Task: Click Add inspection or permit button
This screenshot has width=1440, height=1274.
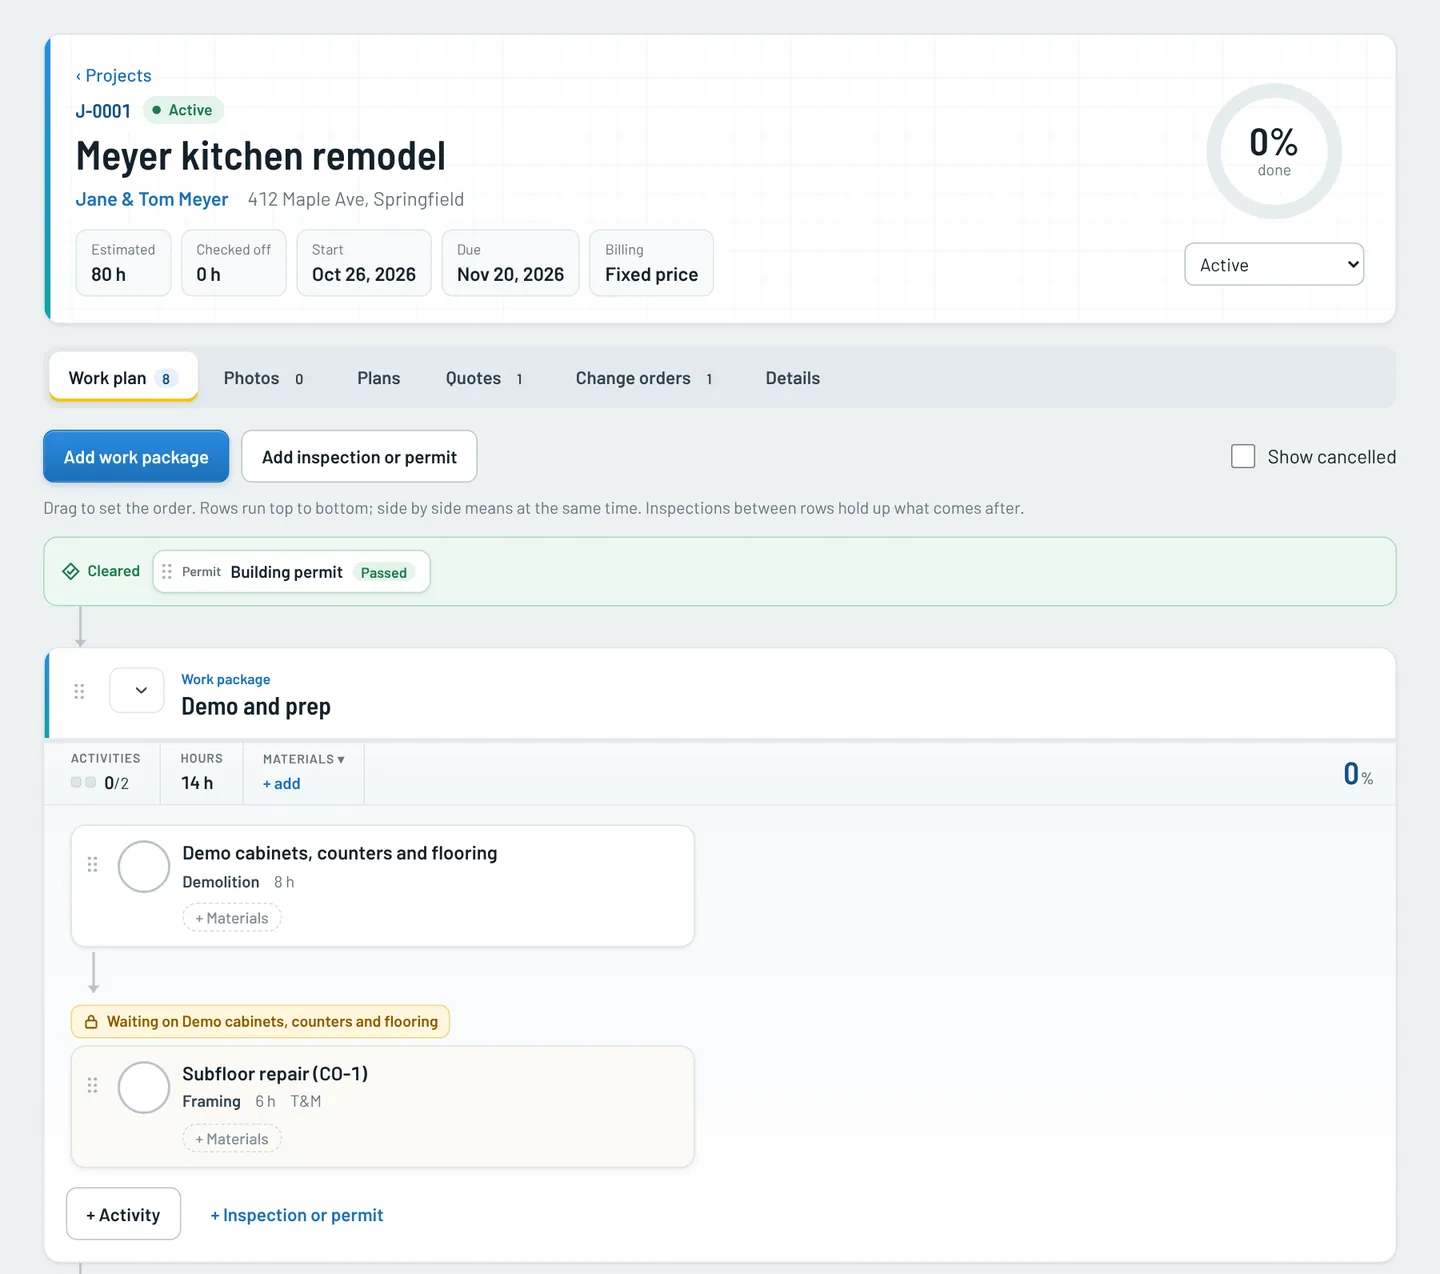Action: [359, 457]
